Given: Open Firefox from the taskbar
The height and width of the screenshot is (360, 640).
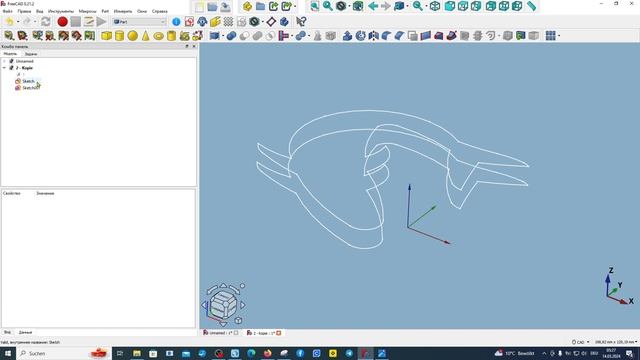Looking at the screenshot, I should click(267, 353).
